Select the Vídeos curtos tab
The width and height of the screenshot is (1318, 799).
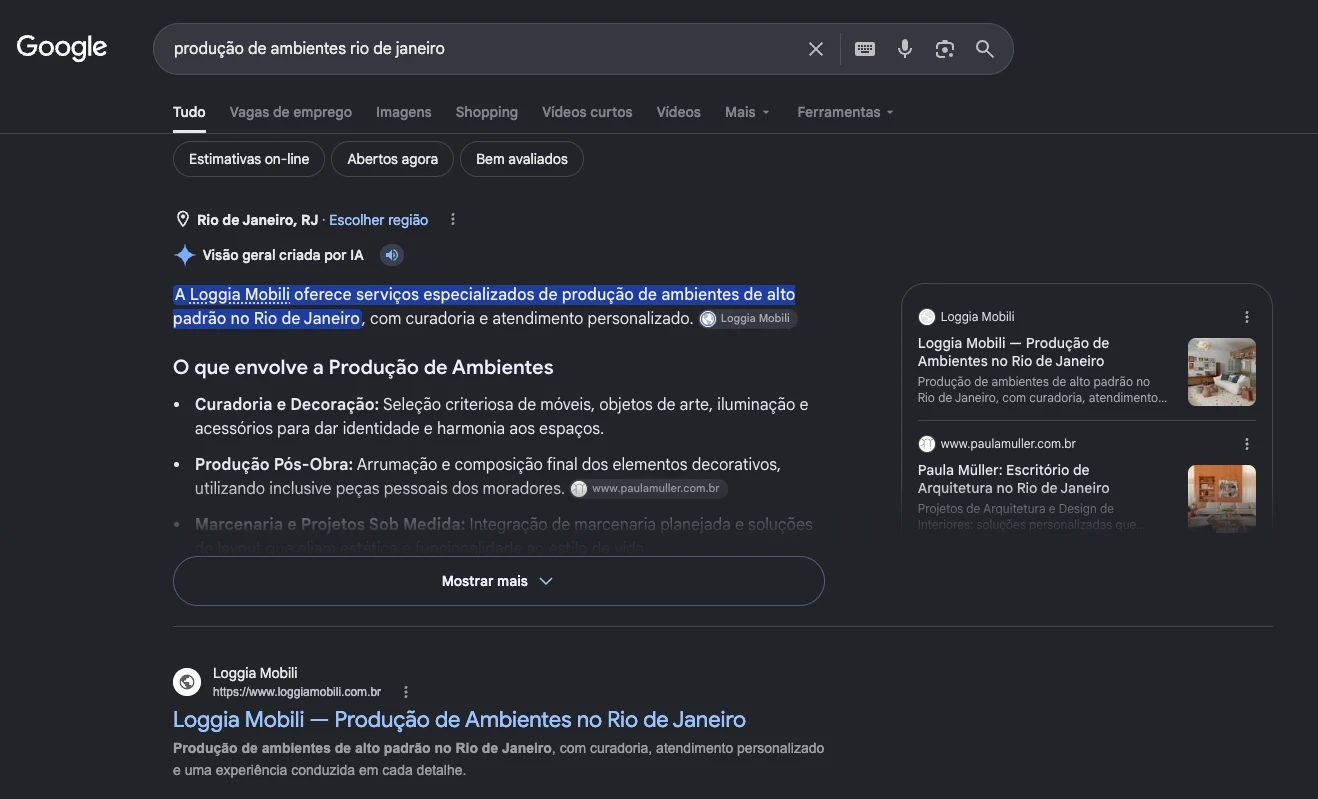[x=587, y=112]
